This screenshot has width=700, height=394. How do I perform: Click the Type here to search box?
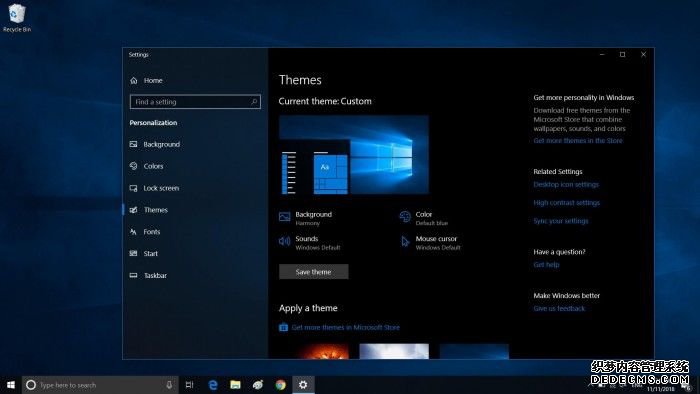[100, 385]
